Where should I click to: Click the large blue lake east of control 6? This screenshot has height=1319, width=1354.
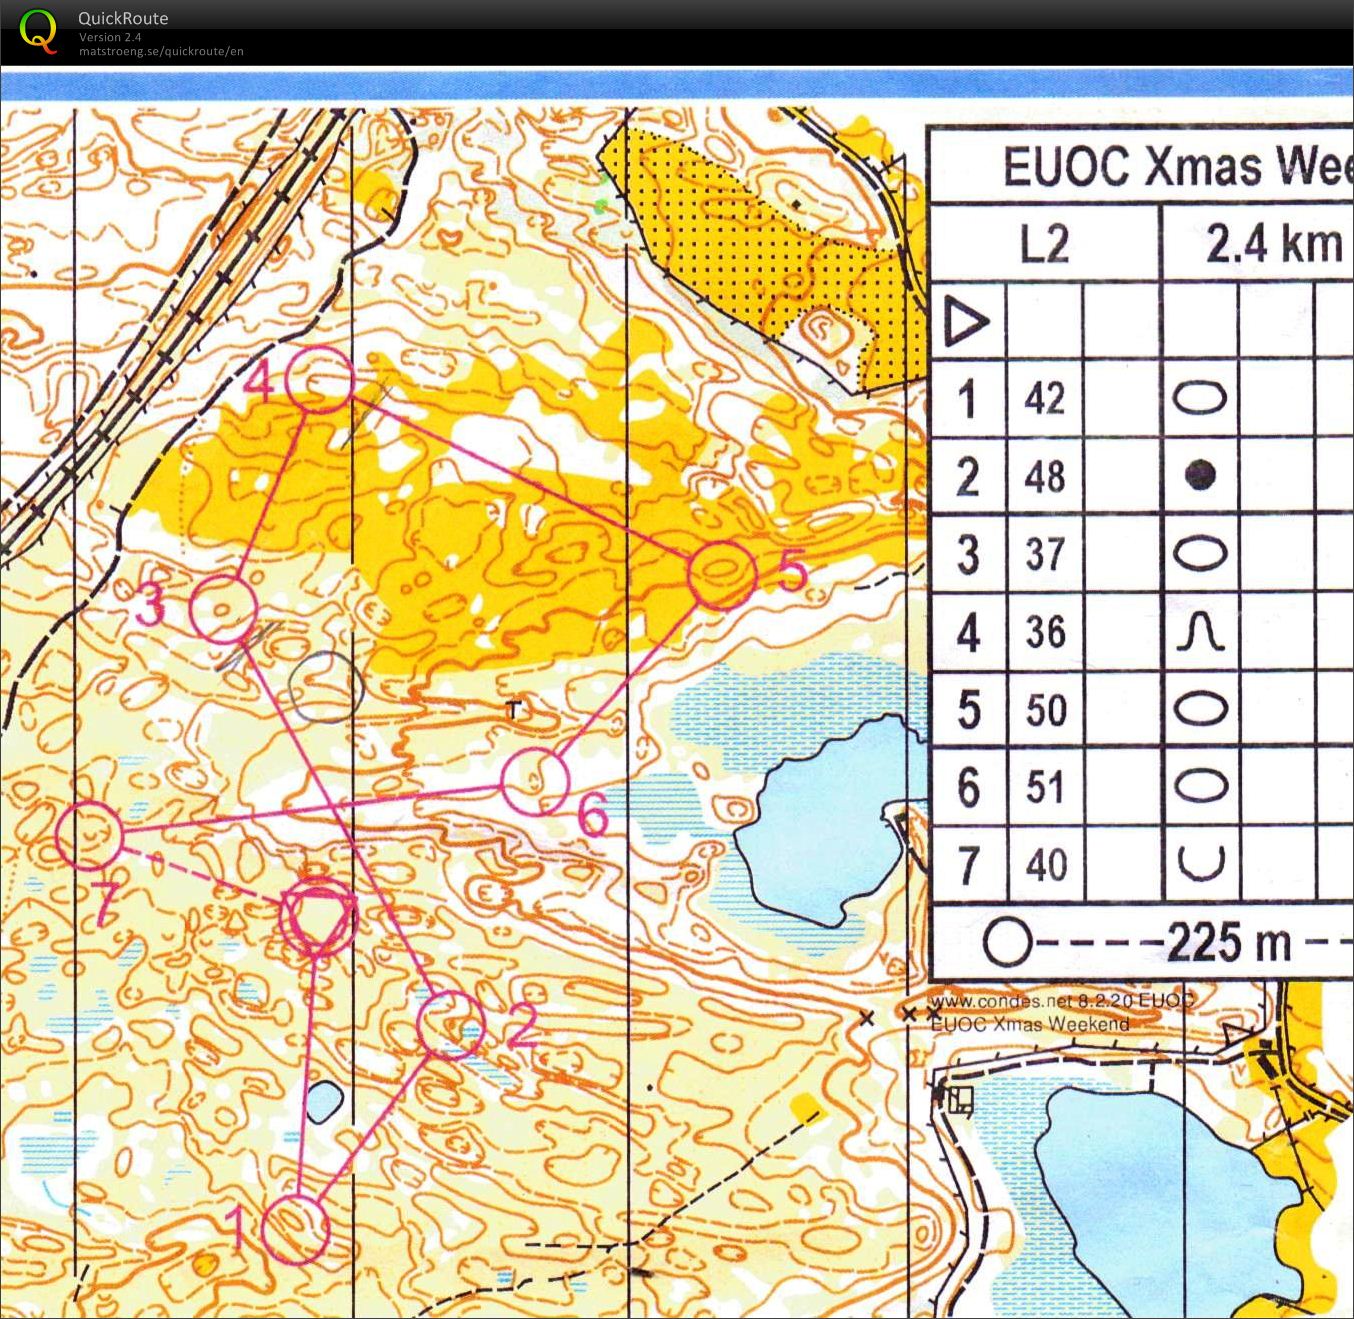coord(830,820)
